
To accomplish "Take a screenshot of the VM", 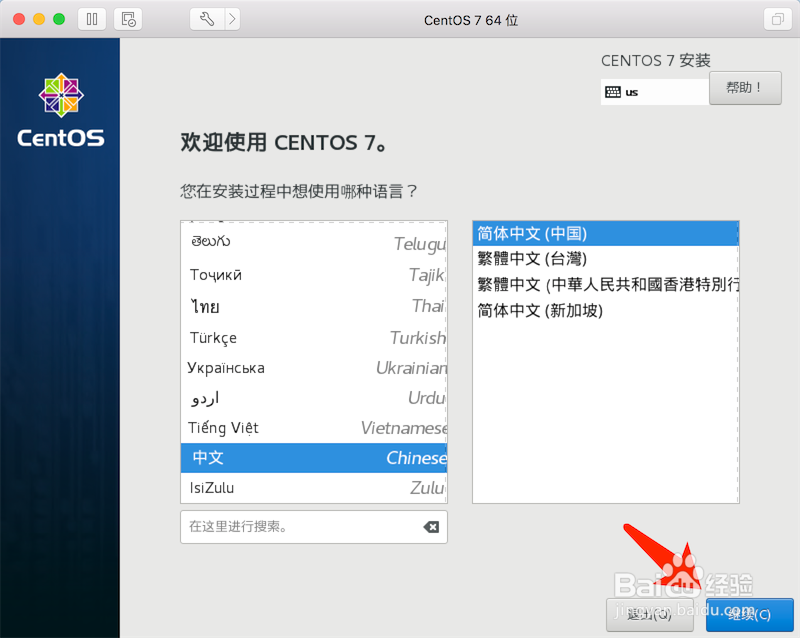I will (x=128, y=19).
